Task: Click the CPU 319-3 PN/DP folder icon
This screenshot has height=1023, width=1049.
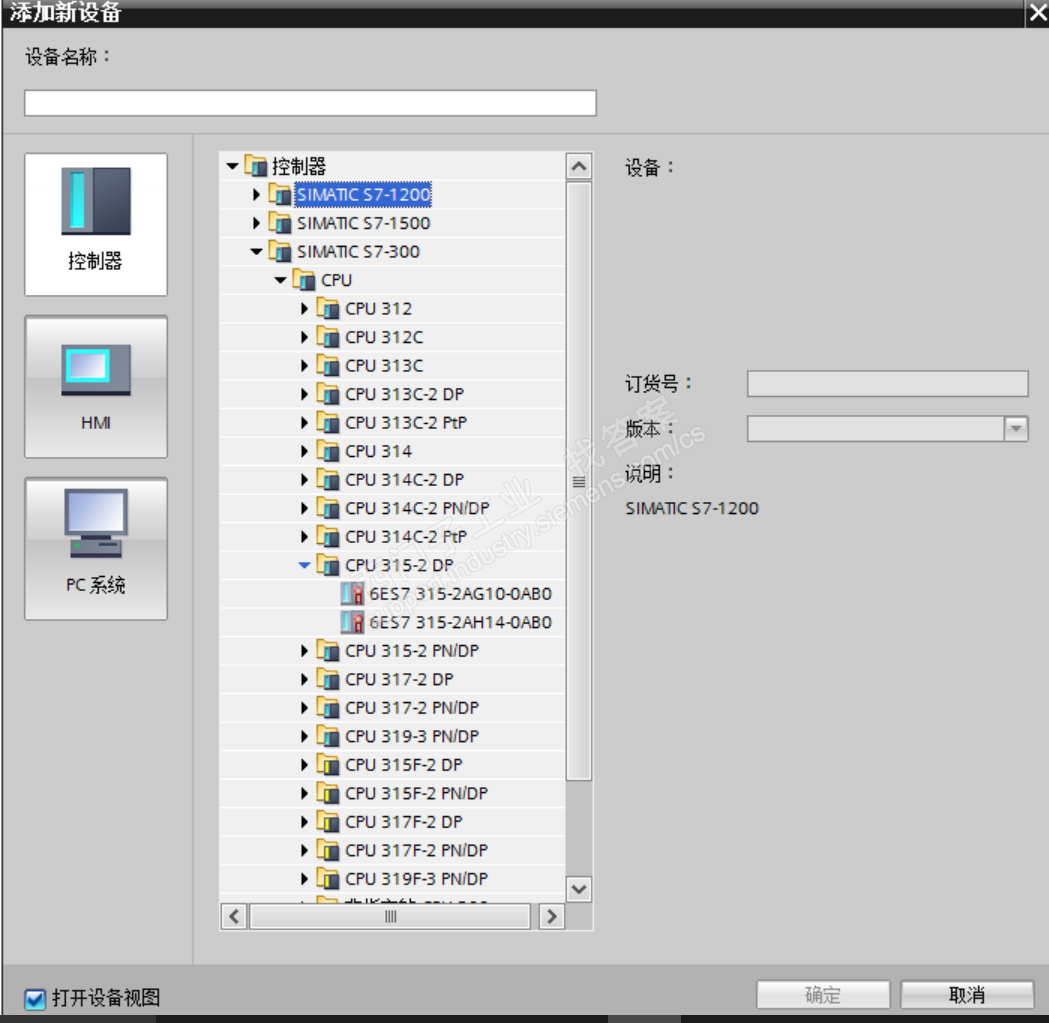Action: pyautogui.click(x=328, y=736)
